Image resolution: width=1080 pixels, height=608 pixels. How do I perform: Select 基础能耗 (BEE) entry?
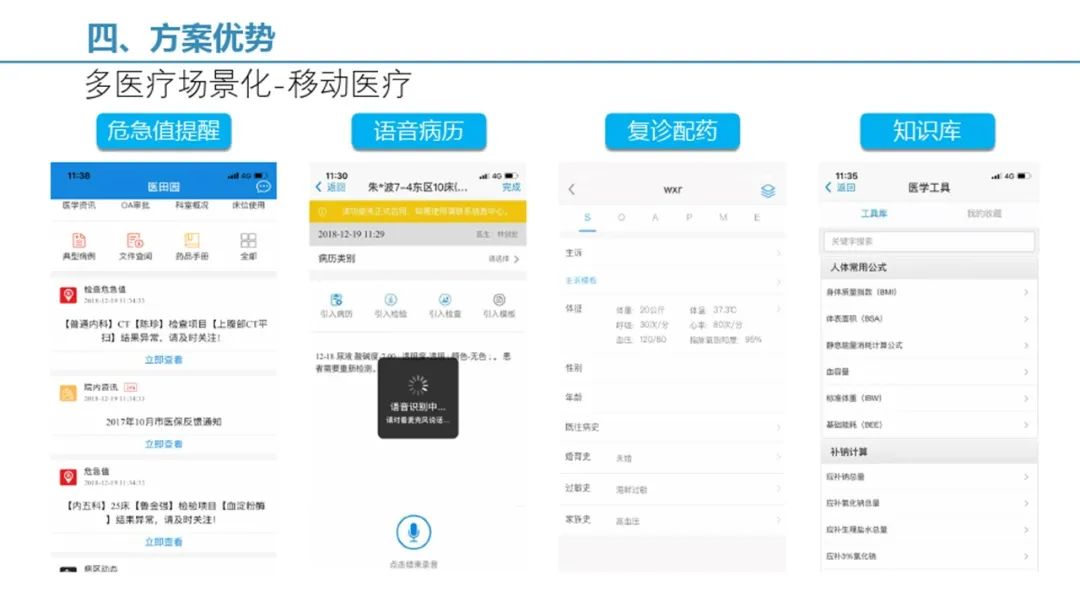tap(928, 425)
